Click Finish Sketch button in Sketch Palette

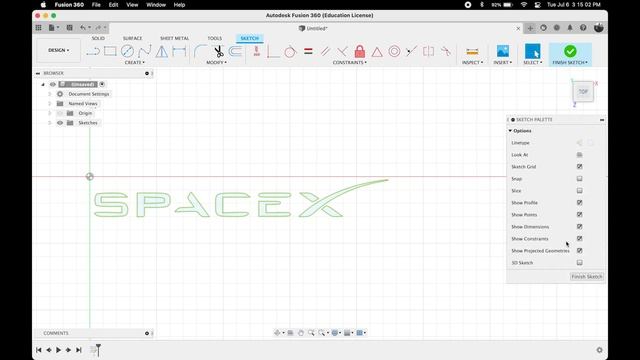pos(587,276)
